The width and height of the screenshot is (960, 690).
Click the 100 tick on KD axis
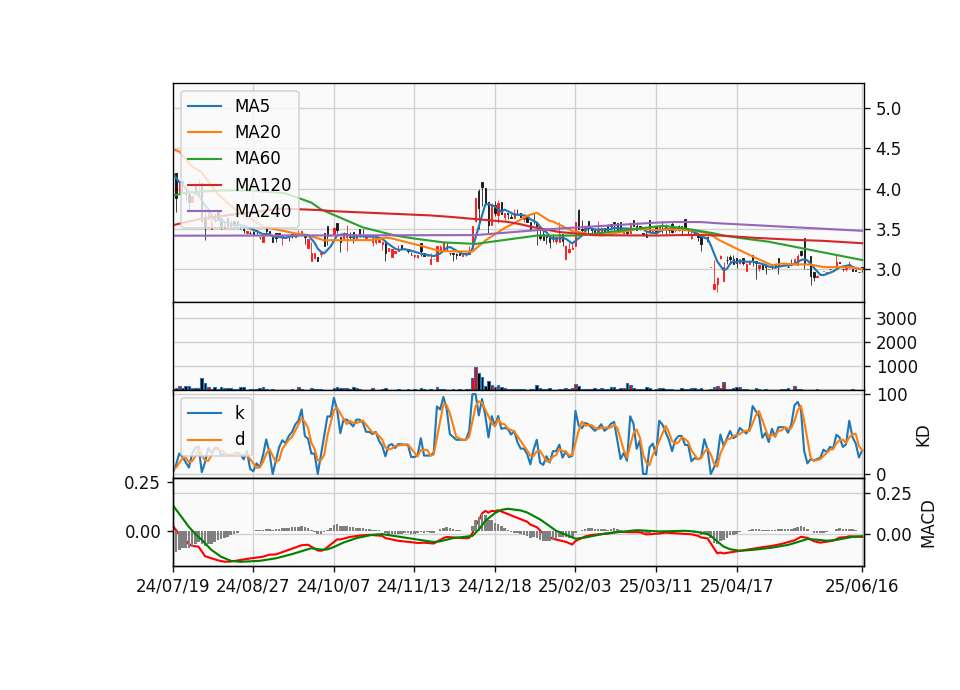click(x=892, y=396)
